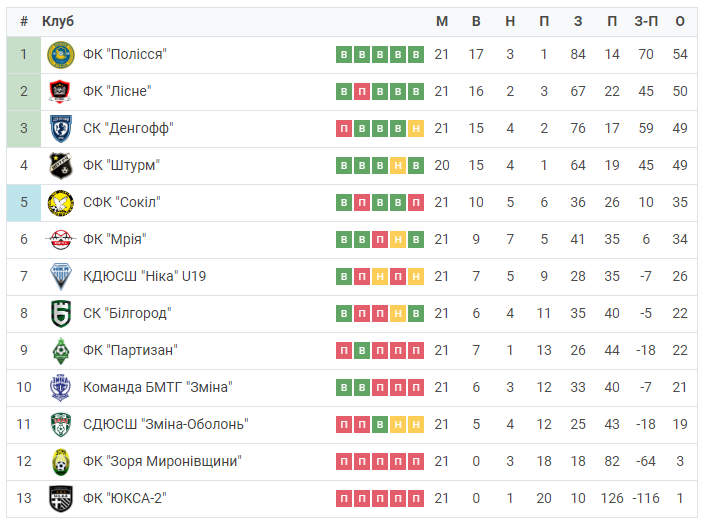Open Команда БМТГ "Зміна" team link

pos(158,387)
